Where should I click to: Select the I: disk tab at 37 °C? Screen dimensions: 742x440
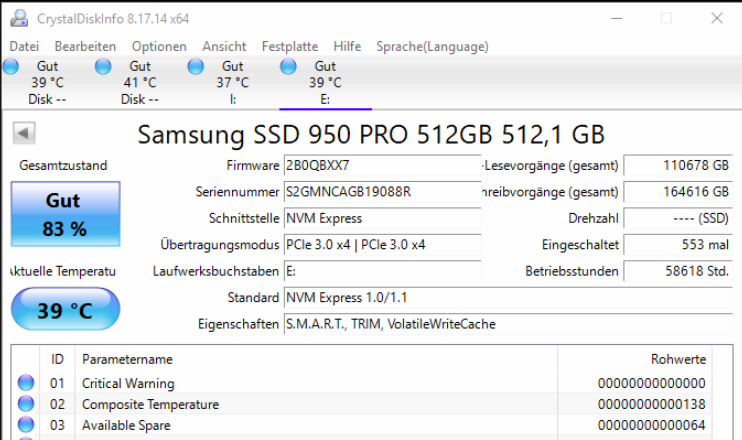click(x=232, y=83)
